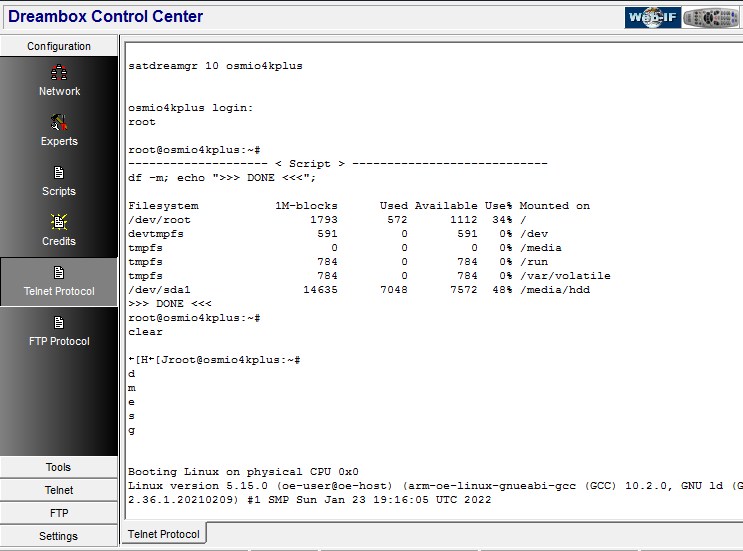Open the Credits icon
Image resolution: width=743 pixels, height=551 pixels.
pyautogui.click(x=59, y=222)
